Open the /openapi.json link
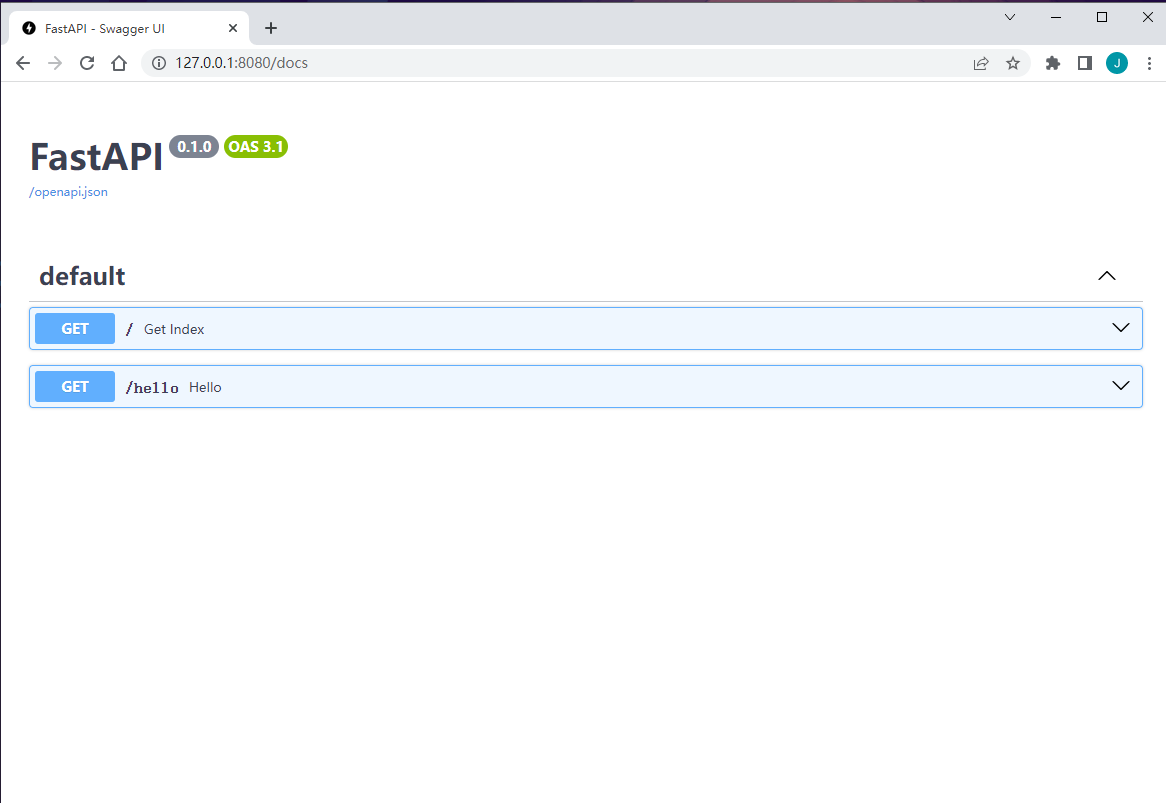1166x803 pixels. tap(67, 191)
